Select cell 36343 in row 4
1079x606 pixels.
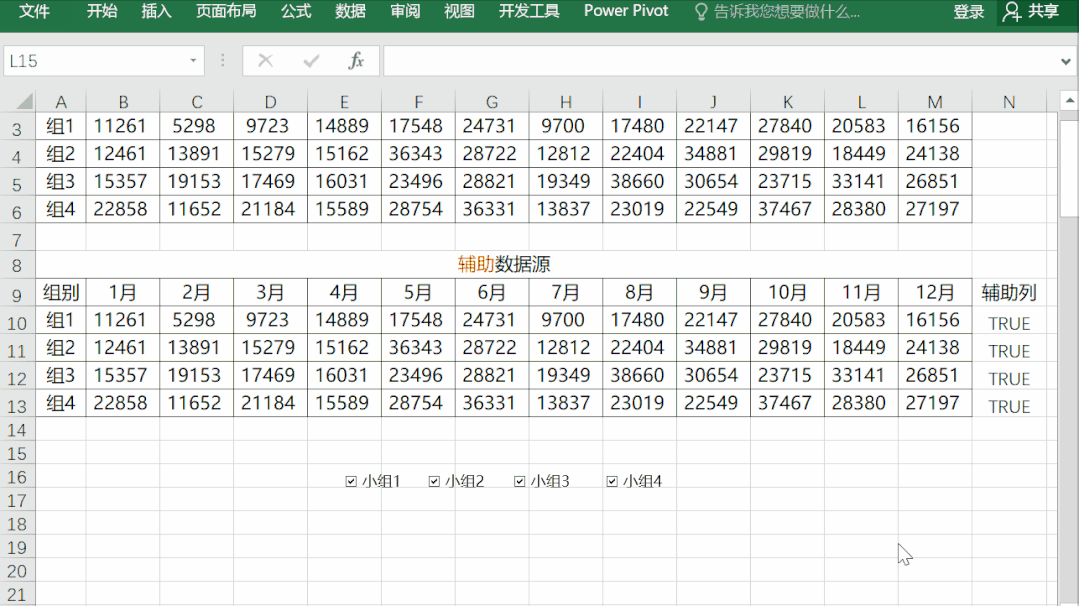[418, 153]
